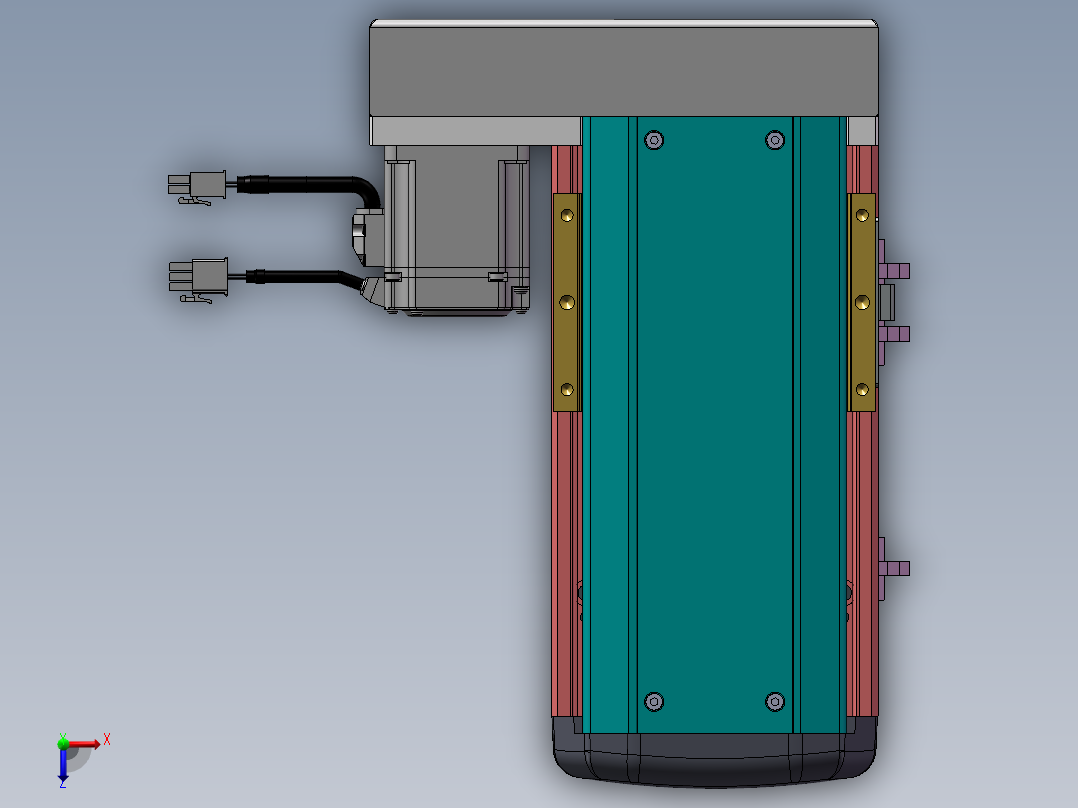Pick the middle purple sensor on the right side
This screenshot has height=808, width=1078.
pyautogui.click(x=894, y=335)
